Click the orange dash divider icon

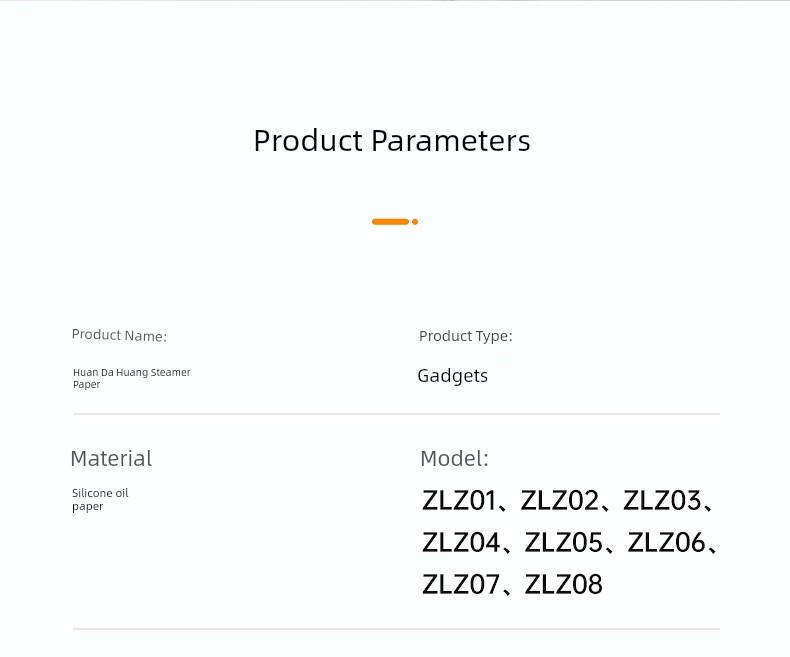[x=390, y=222]
